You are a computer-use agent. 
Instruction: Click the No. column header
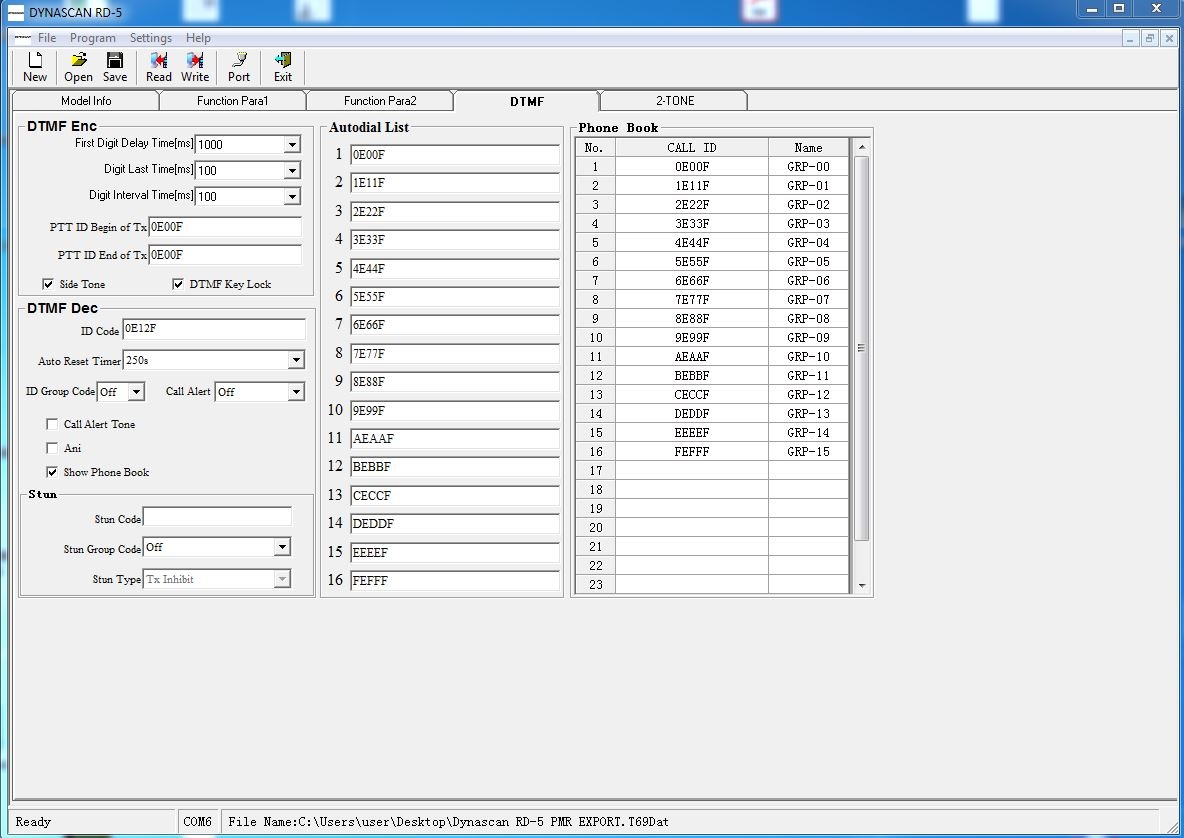(595, 148)
